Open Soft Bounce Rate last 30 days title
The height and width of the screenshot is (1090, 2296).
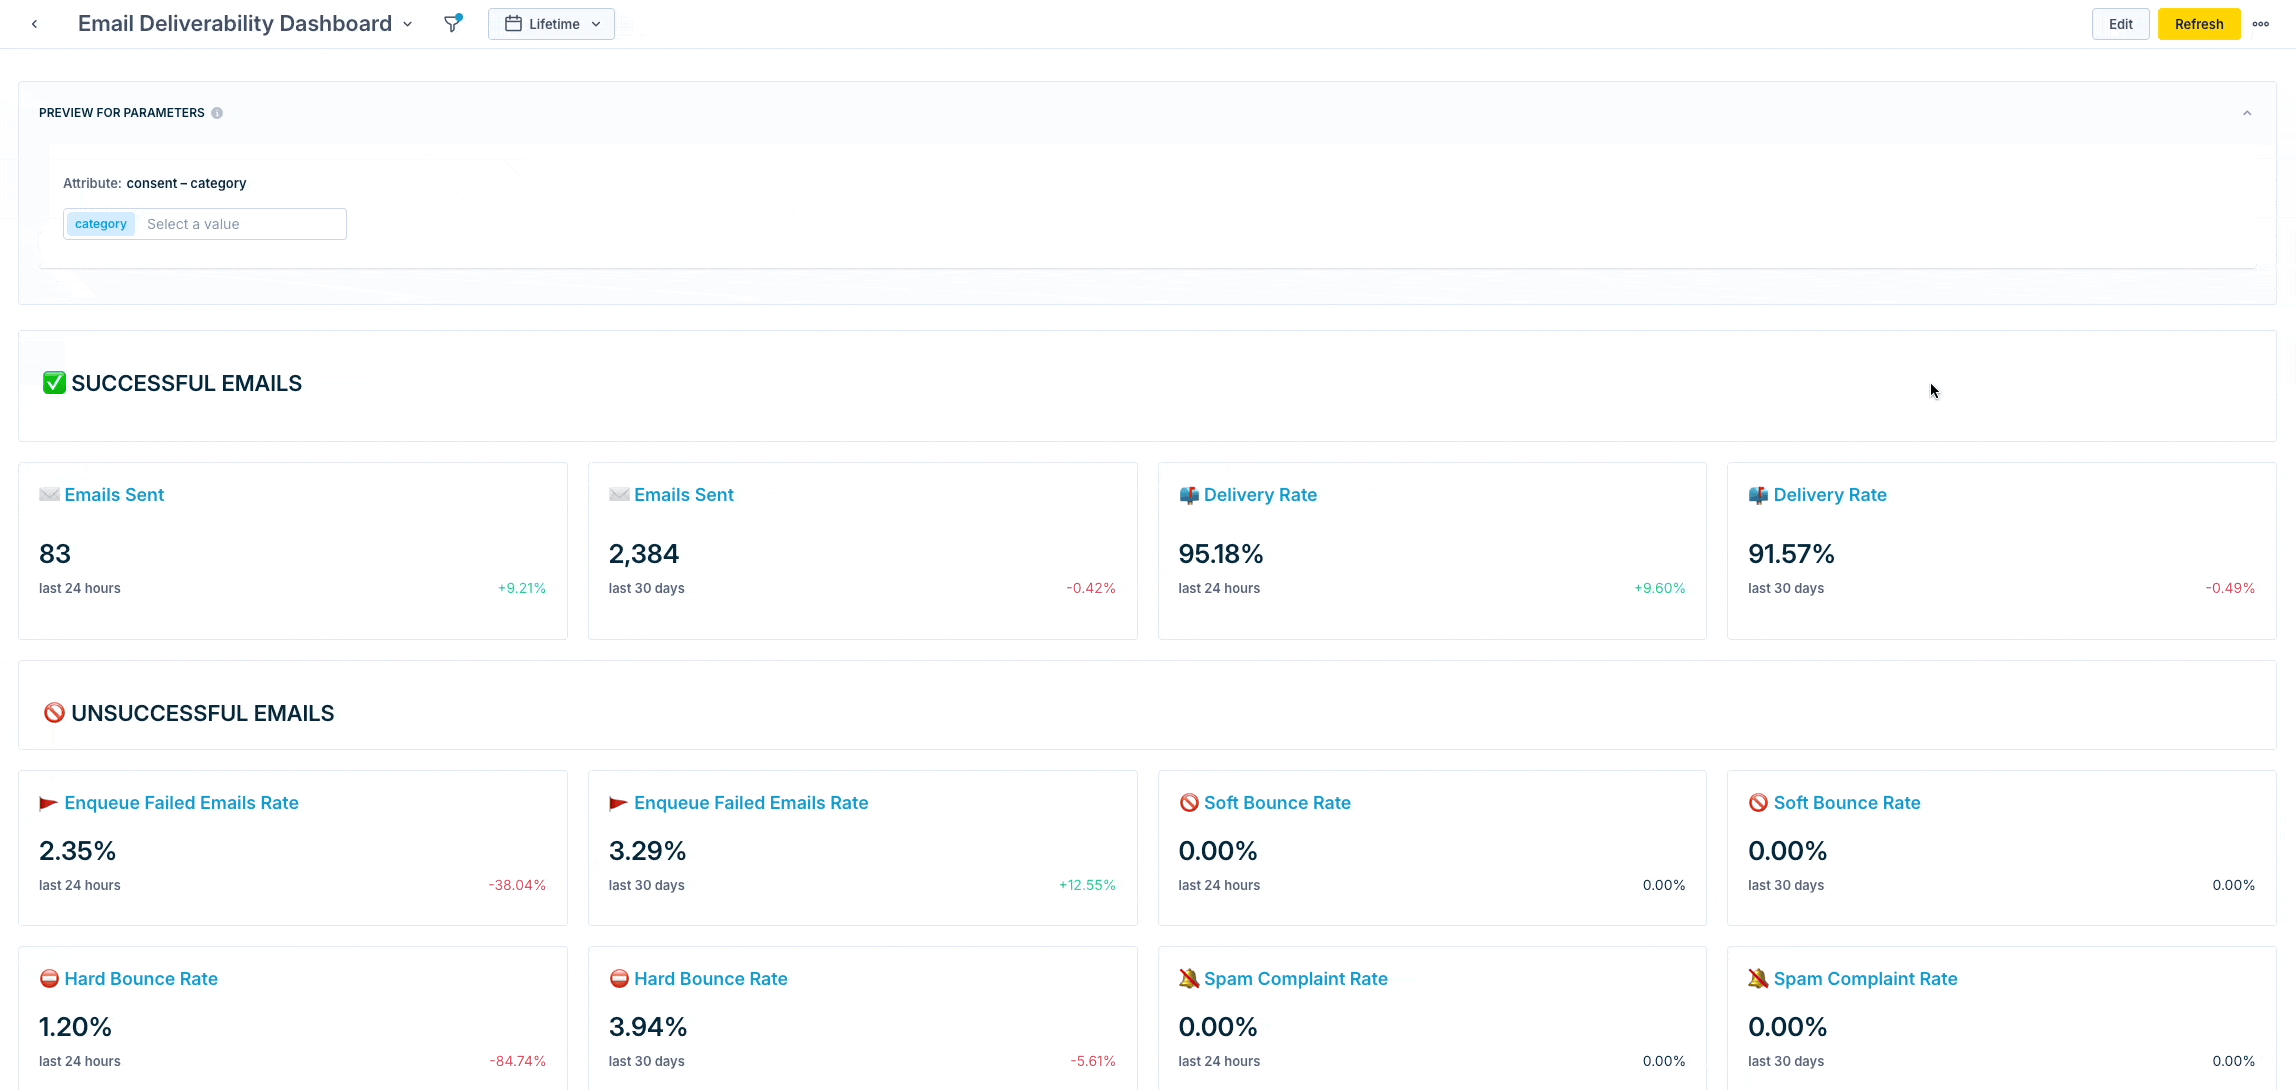click(1846, 803)
